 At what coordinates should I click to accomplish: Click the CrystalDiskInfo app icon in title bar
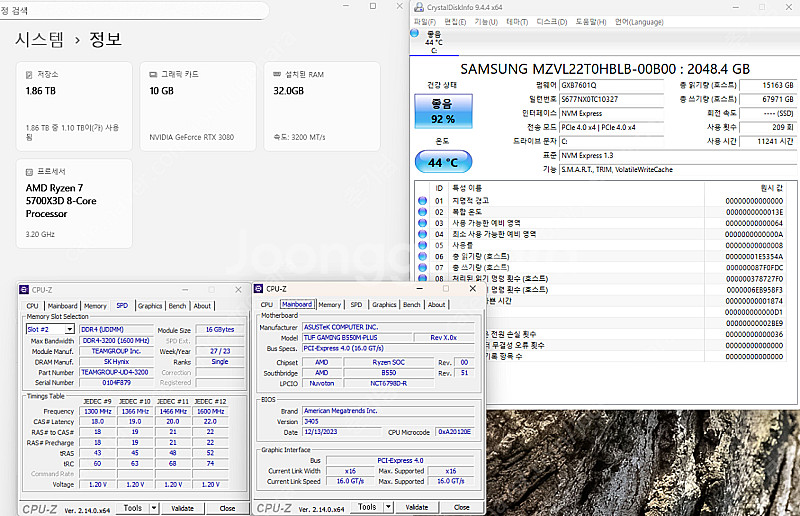(419, 7)
